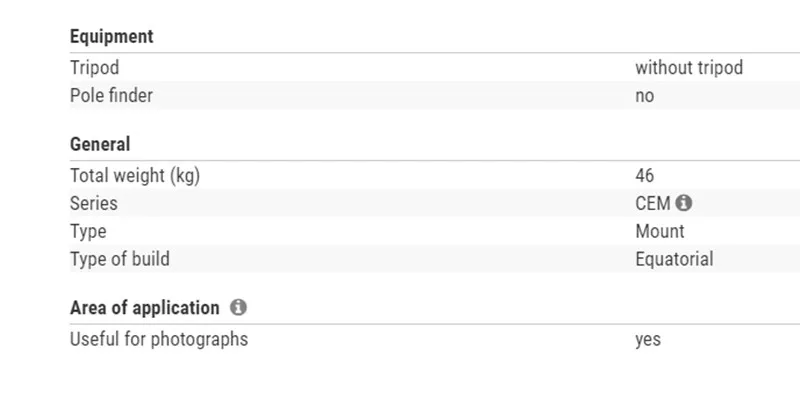The image size is (800, 406).
Task: Select the Equipment section heading
Action: 111,37
